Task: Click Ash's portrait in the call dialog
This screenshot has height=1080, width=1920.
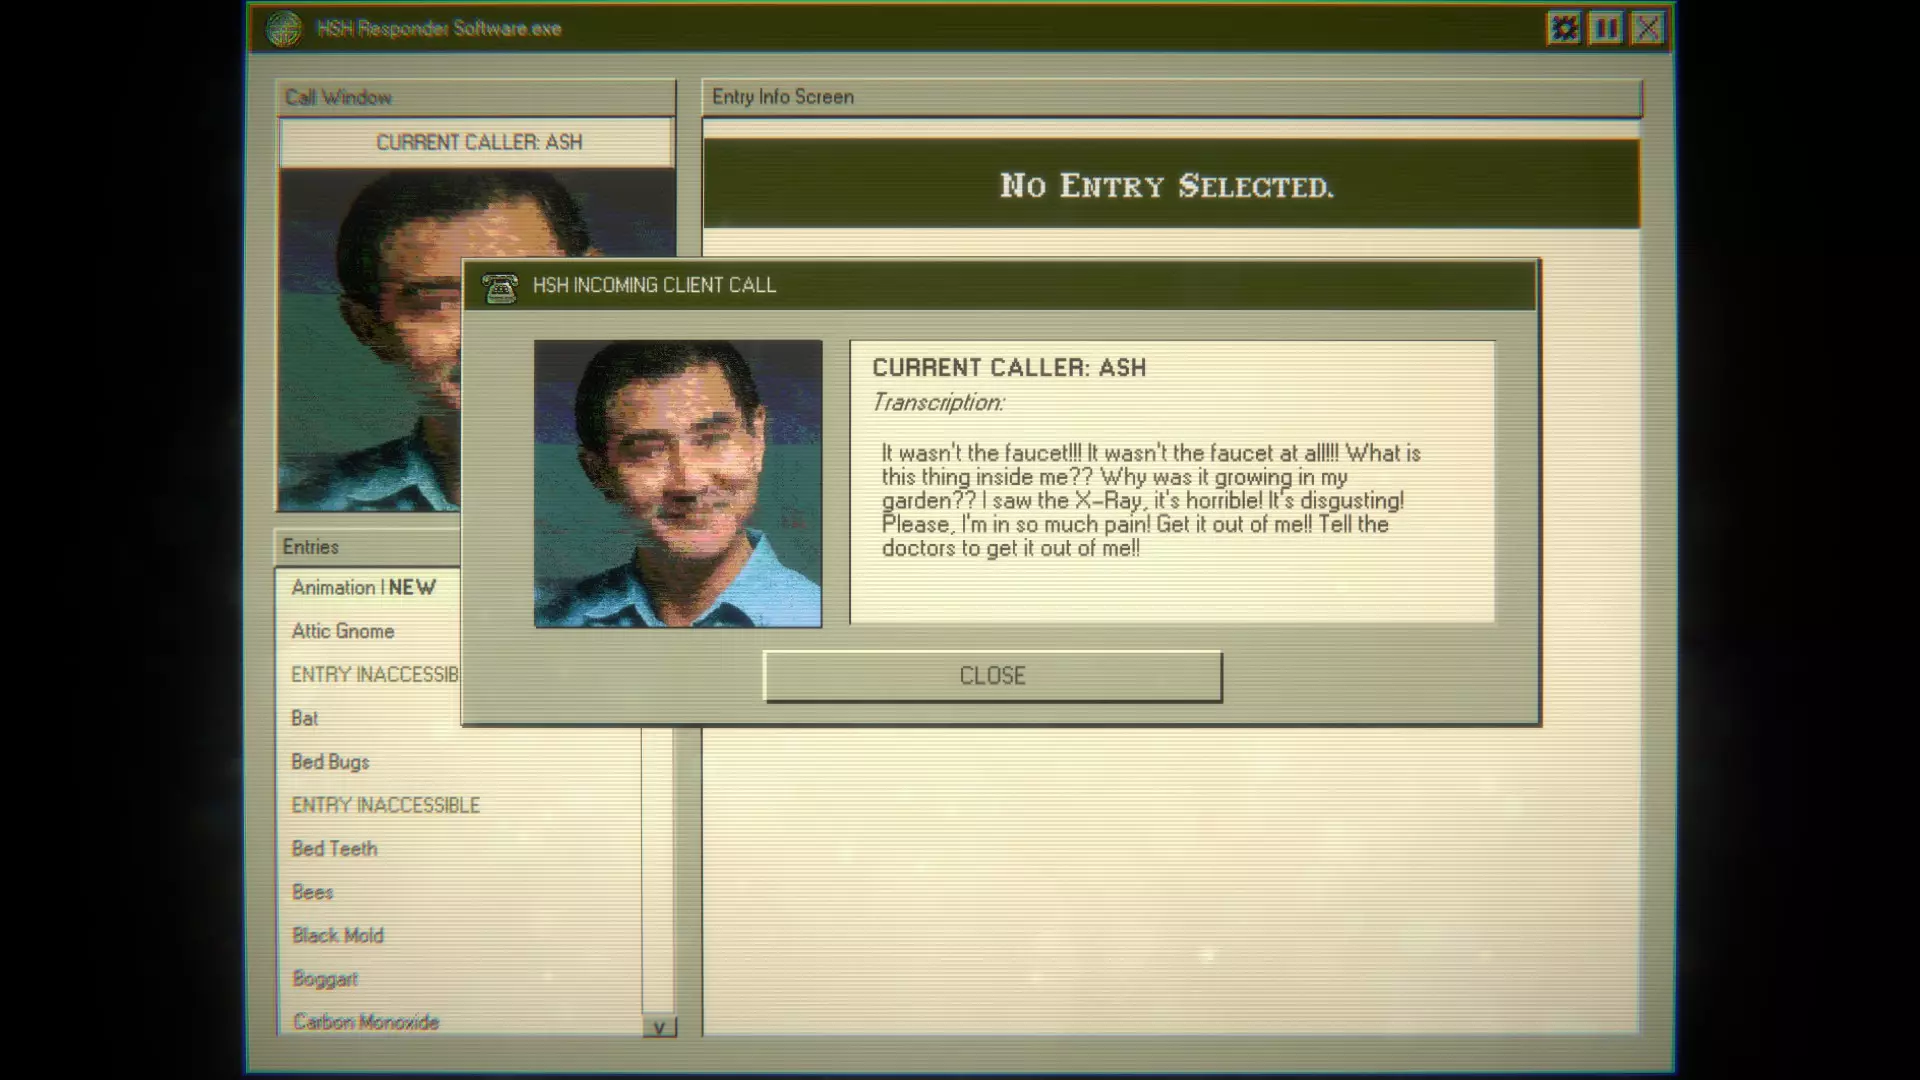Action: click(x=678, y=484)
